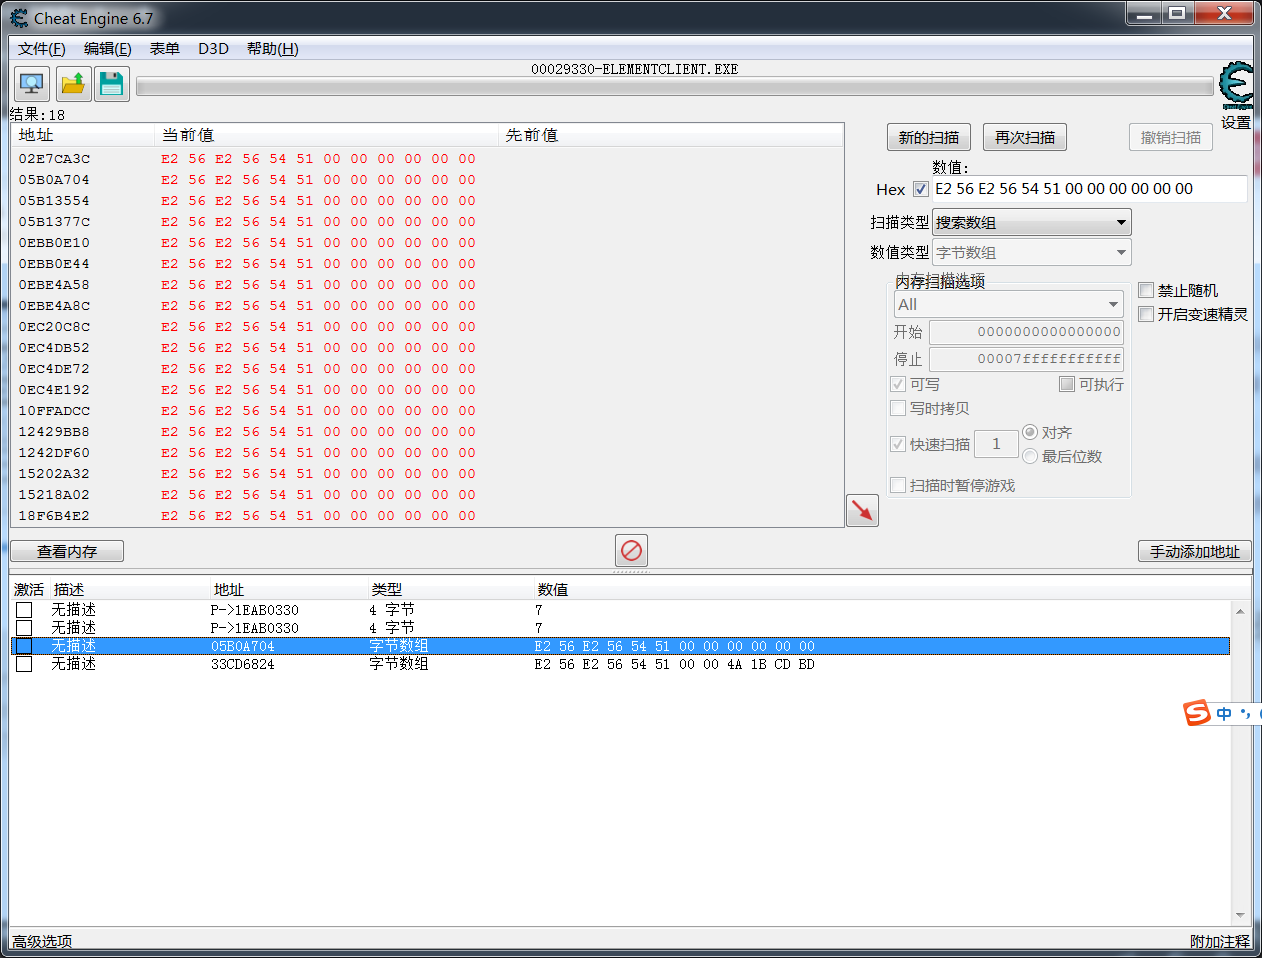Click the Cheat Engine title bar icon

pyautogui.click(x=19, y=18)
